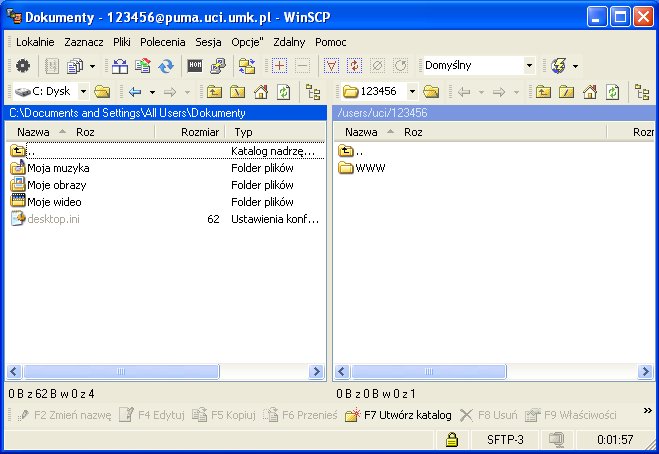Open the Sesja menu
The image size is (659, 454).
pos(208,42)
